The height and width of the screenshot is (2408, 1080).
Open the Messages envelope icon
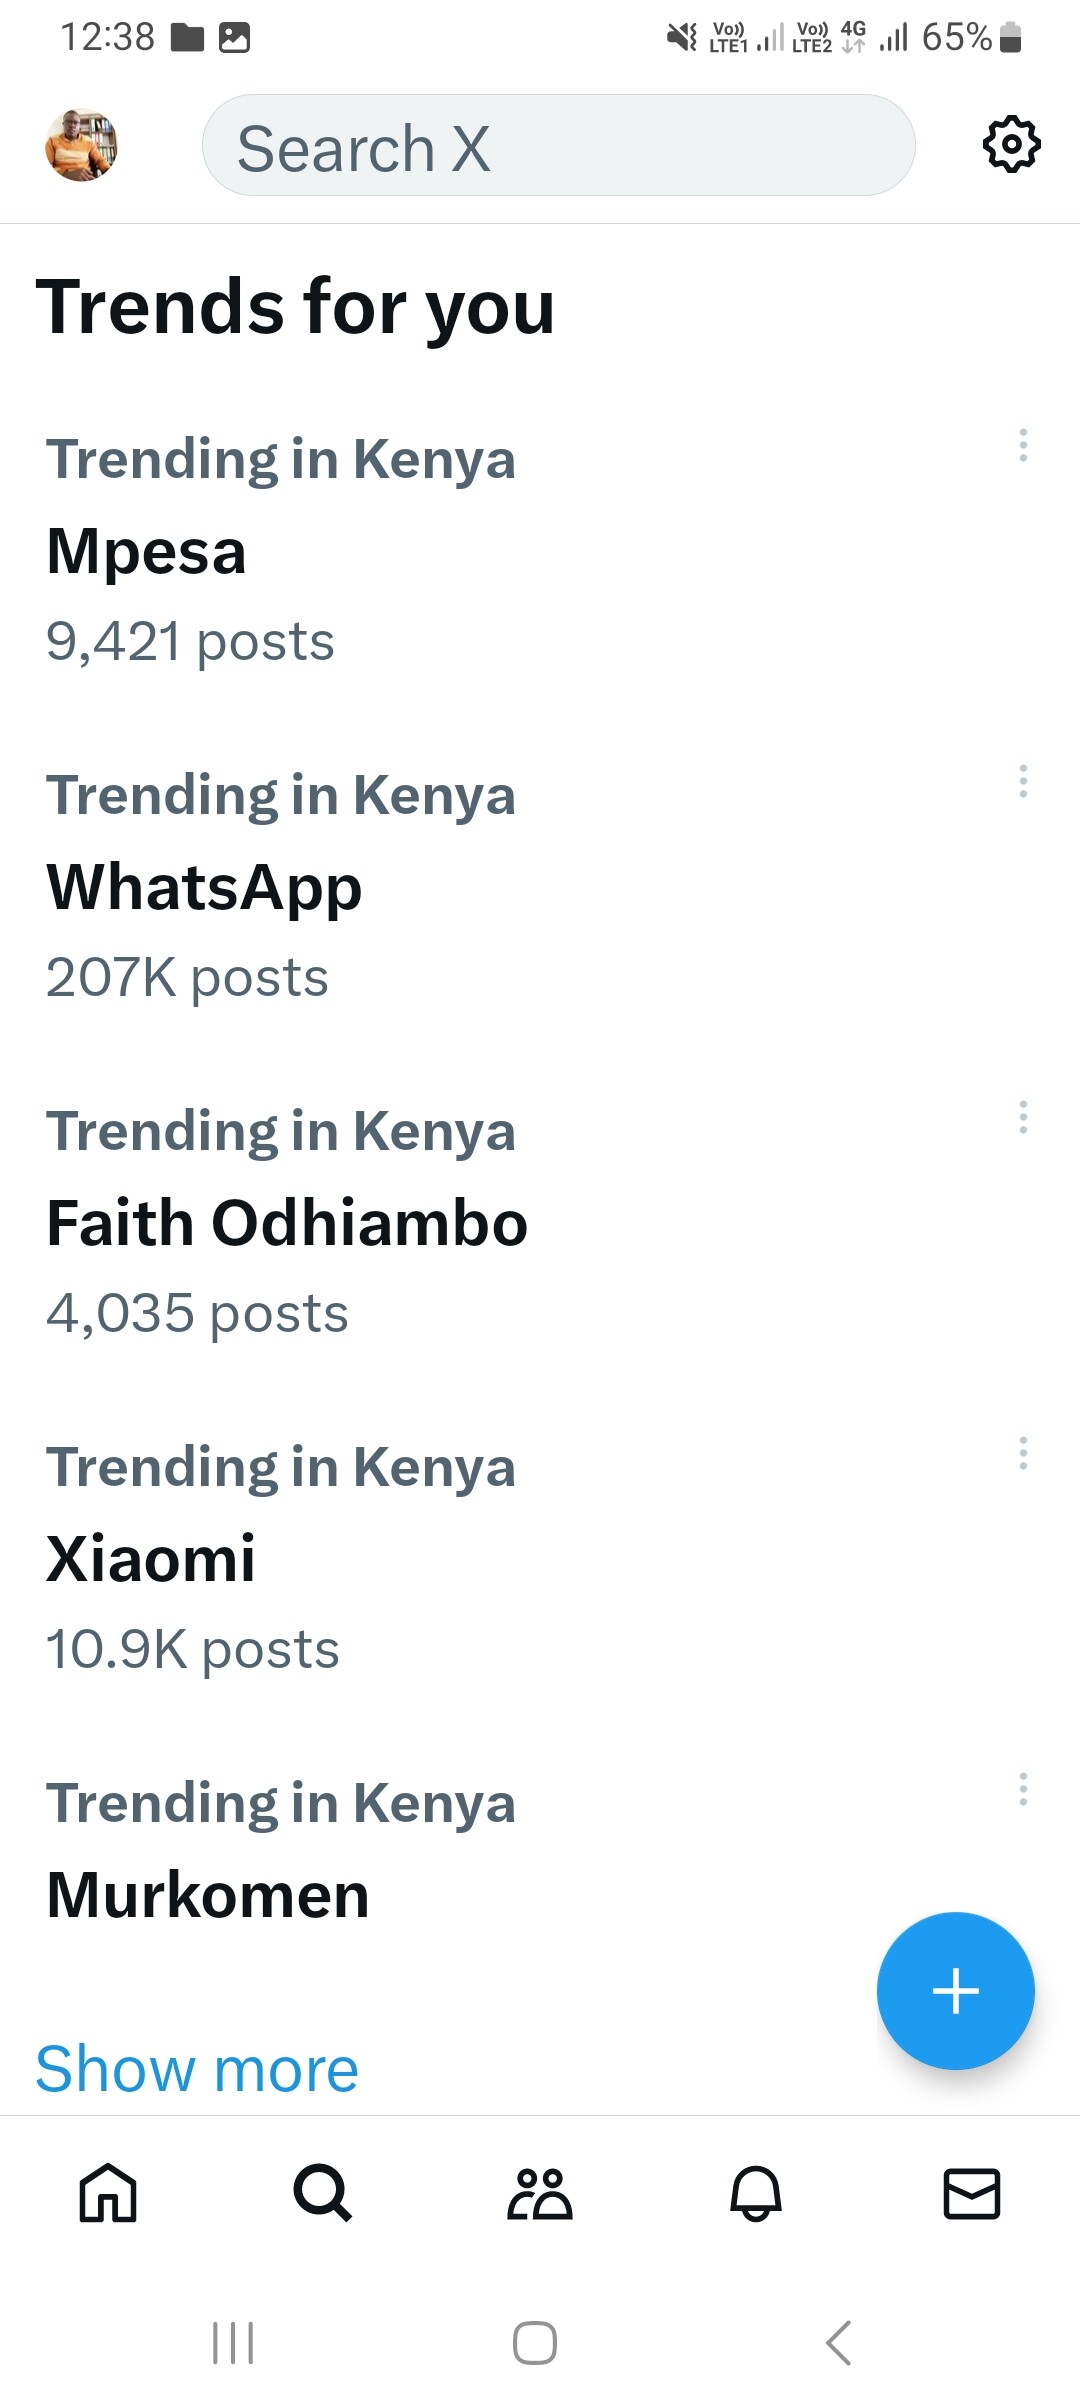972,2193
